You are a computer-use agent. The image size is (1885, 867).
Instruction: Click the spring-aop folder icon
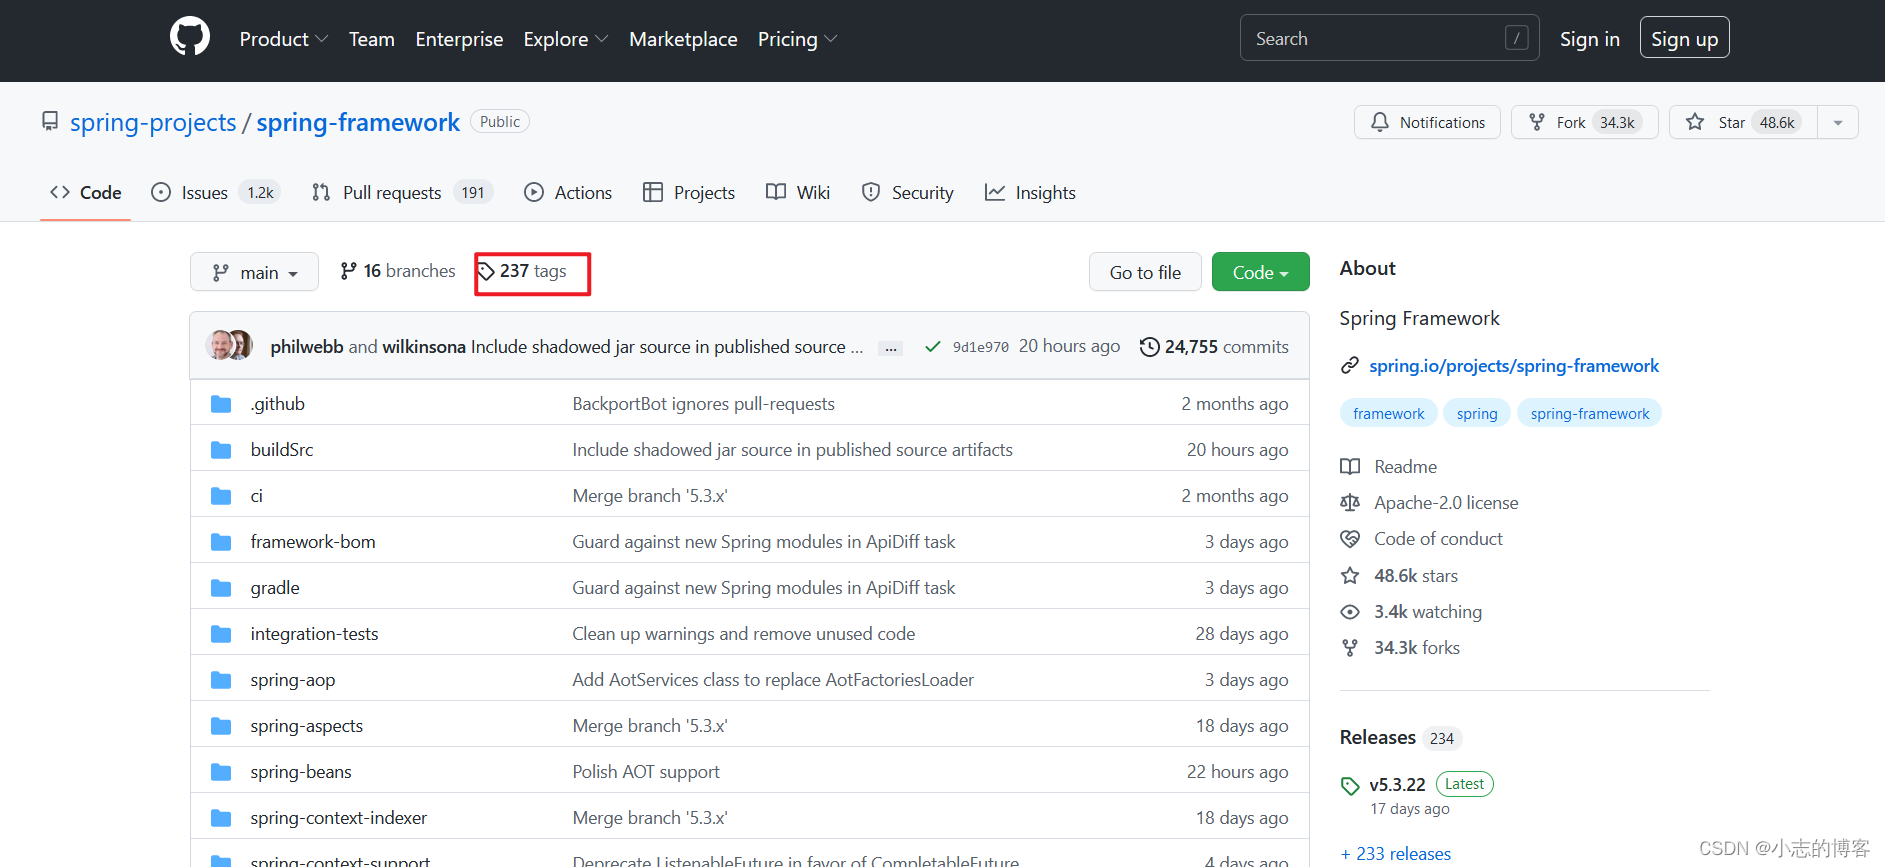point(221,680)
